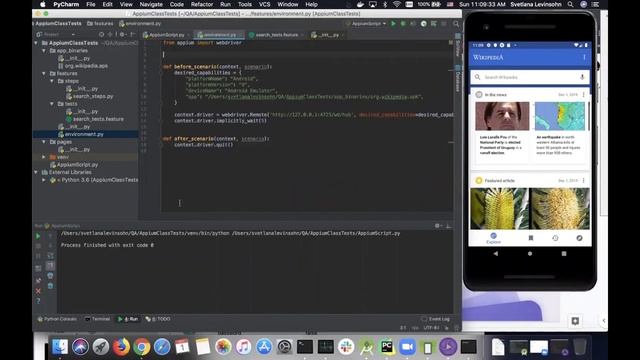The width and height of the screenshot is (640, 360).
Task: Open Google Chrome from the Dock
Action: (x=142, y=347)
